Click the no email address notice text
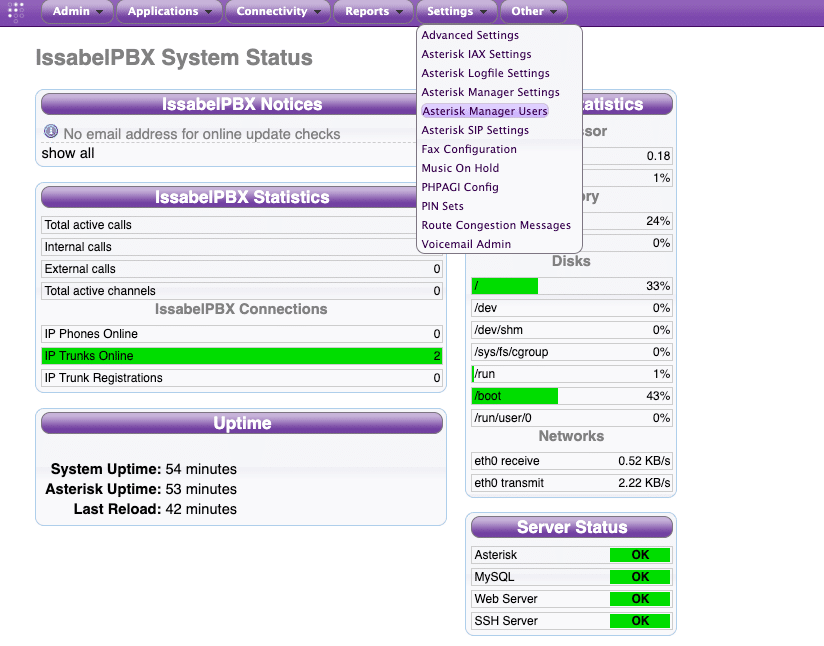Viewport: 824px width, 646px height. pos(201,134)
